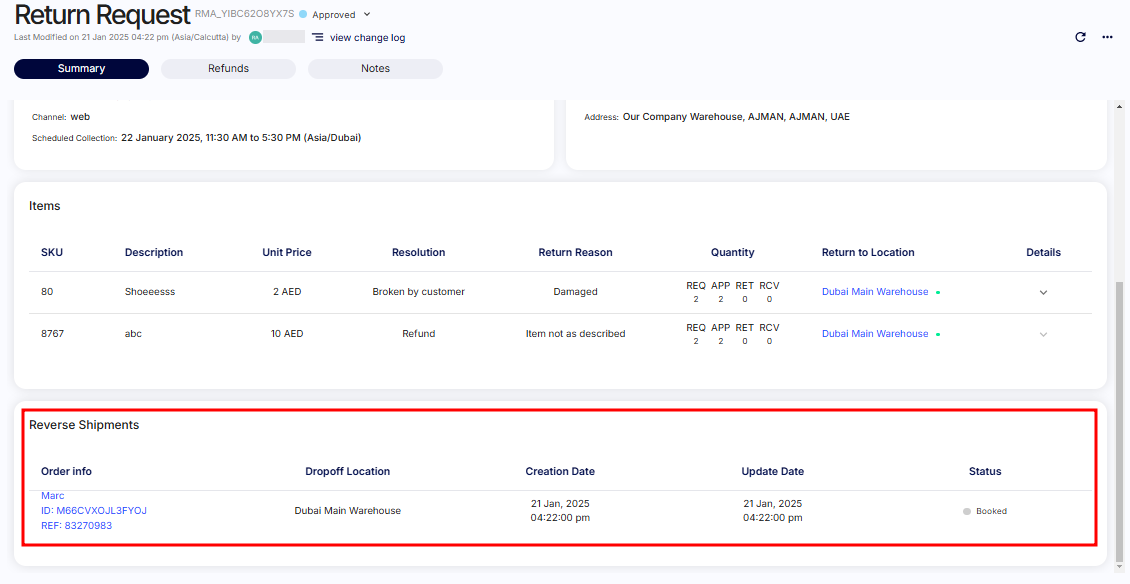Click the view change log list icon
Screen dimensions: 1130x584
coord(317,37)
